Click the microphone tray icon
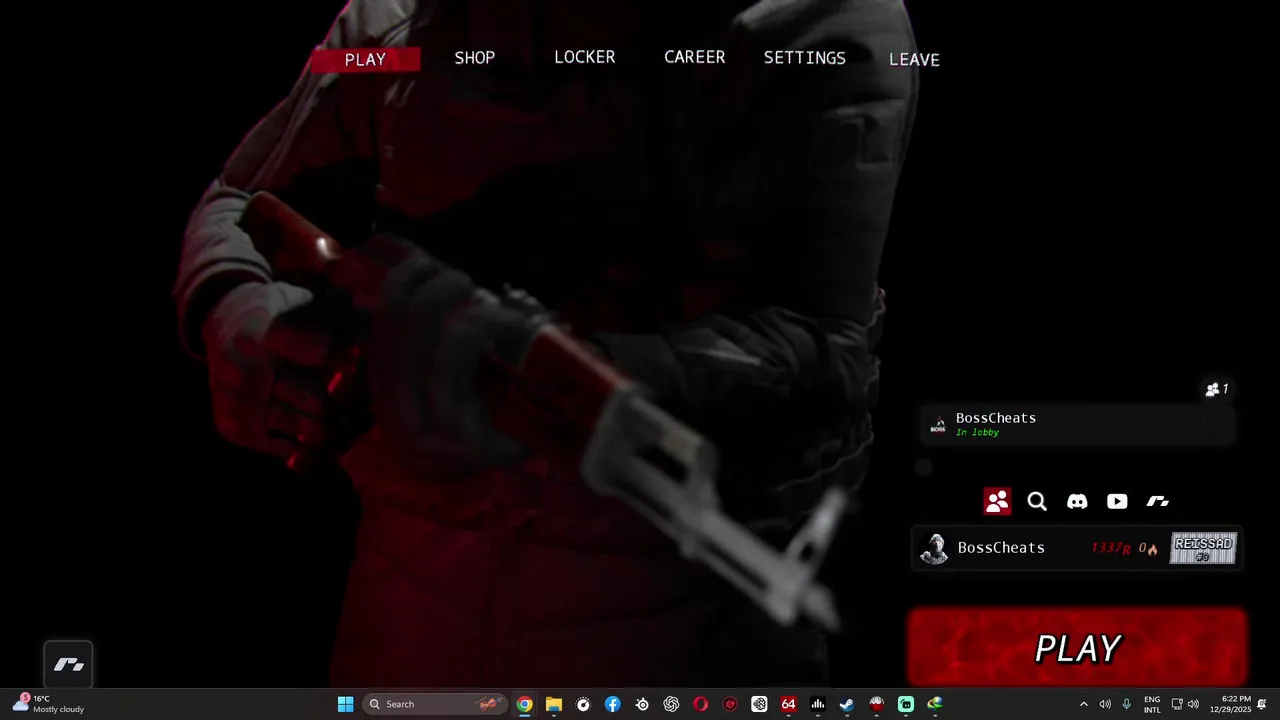This screenshot has height=720, width=1280. click(1127, 704)
